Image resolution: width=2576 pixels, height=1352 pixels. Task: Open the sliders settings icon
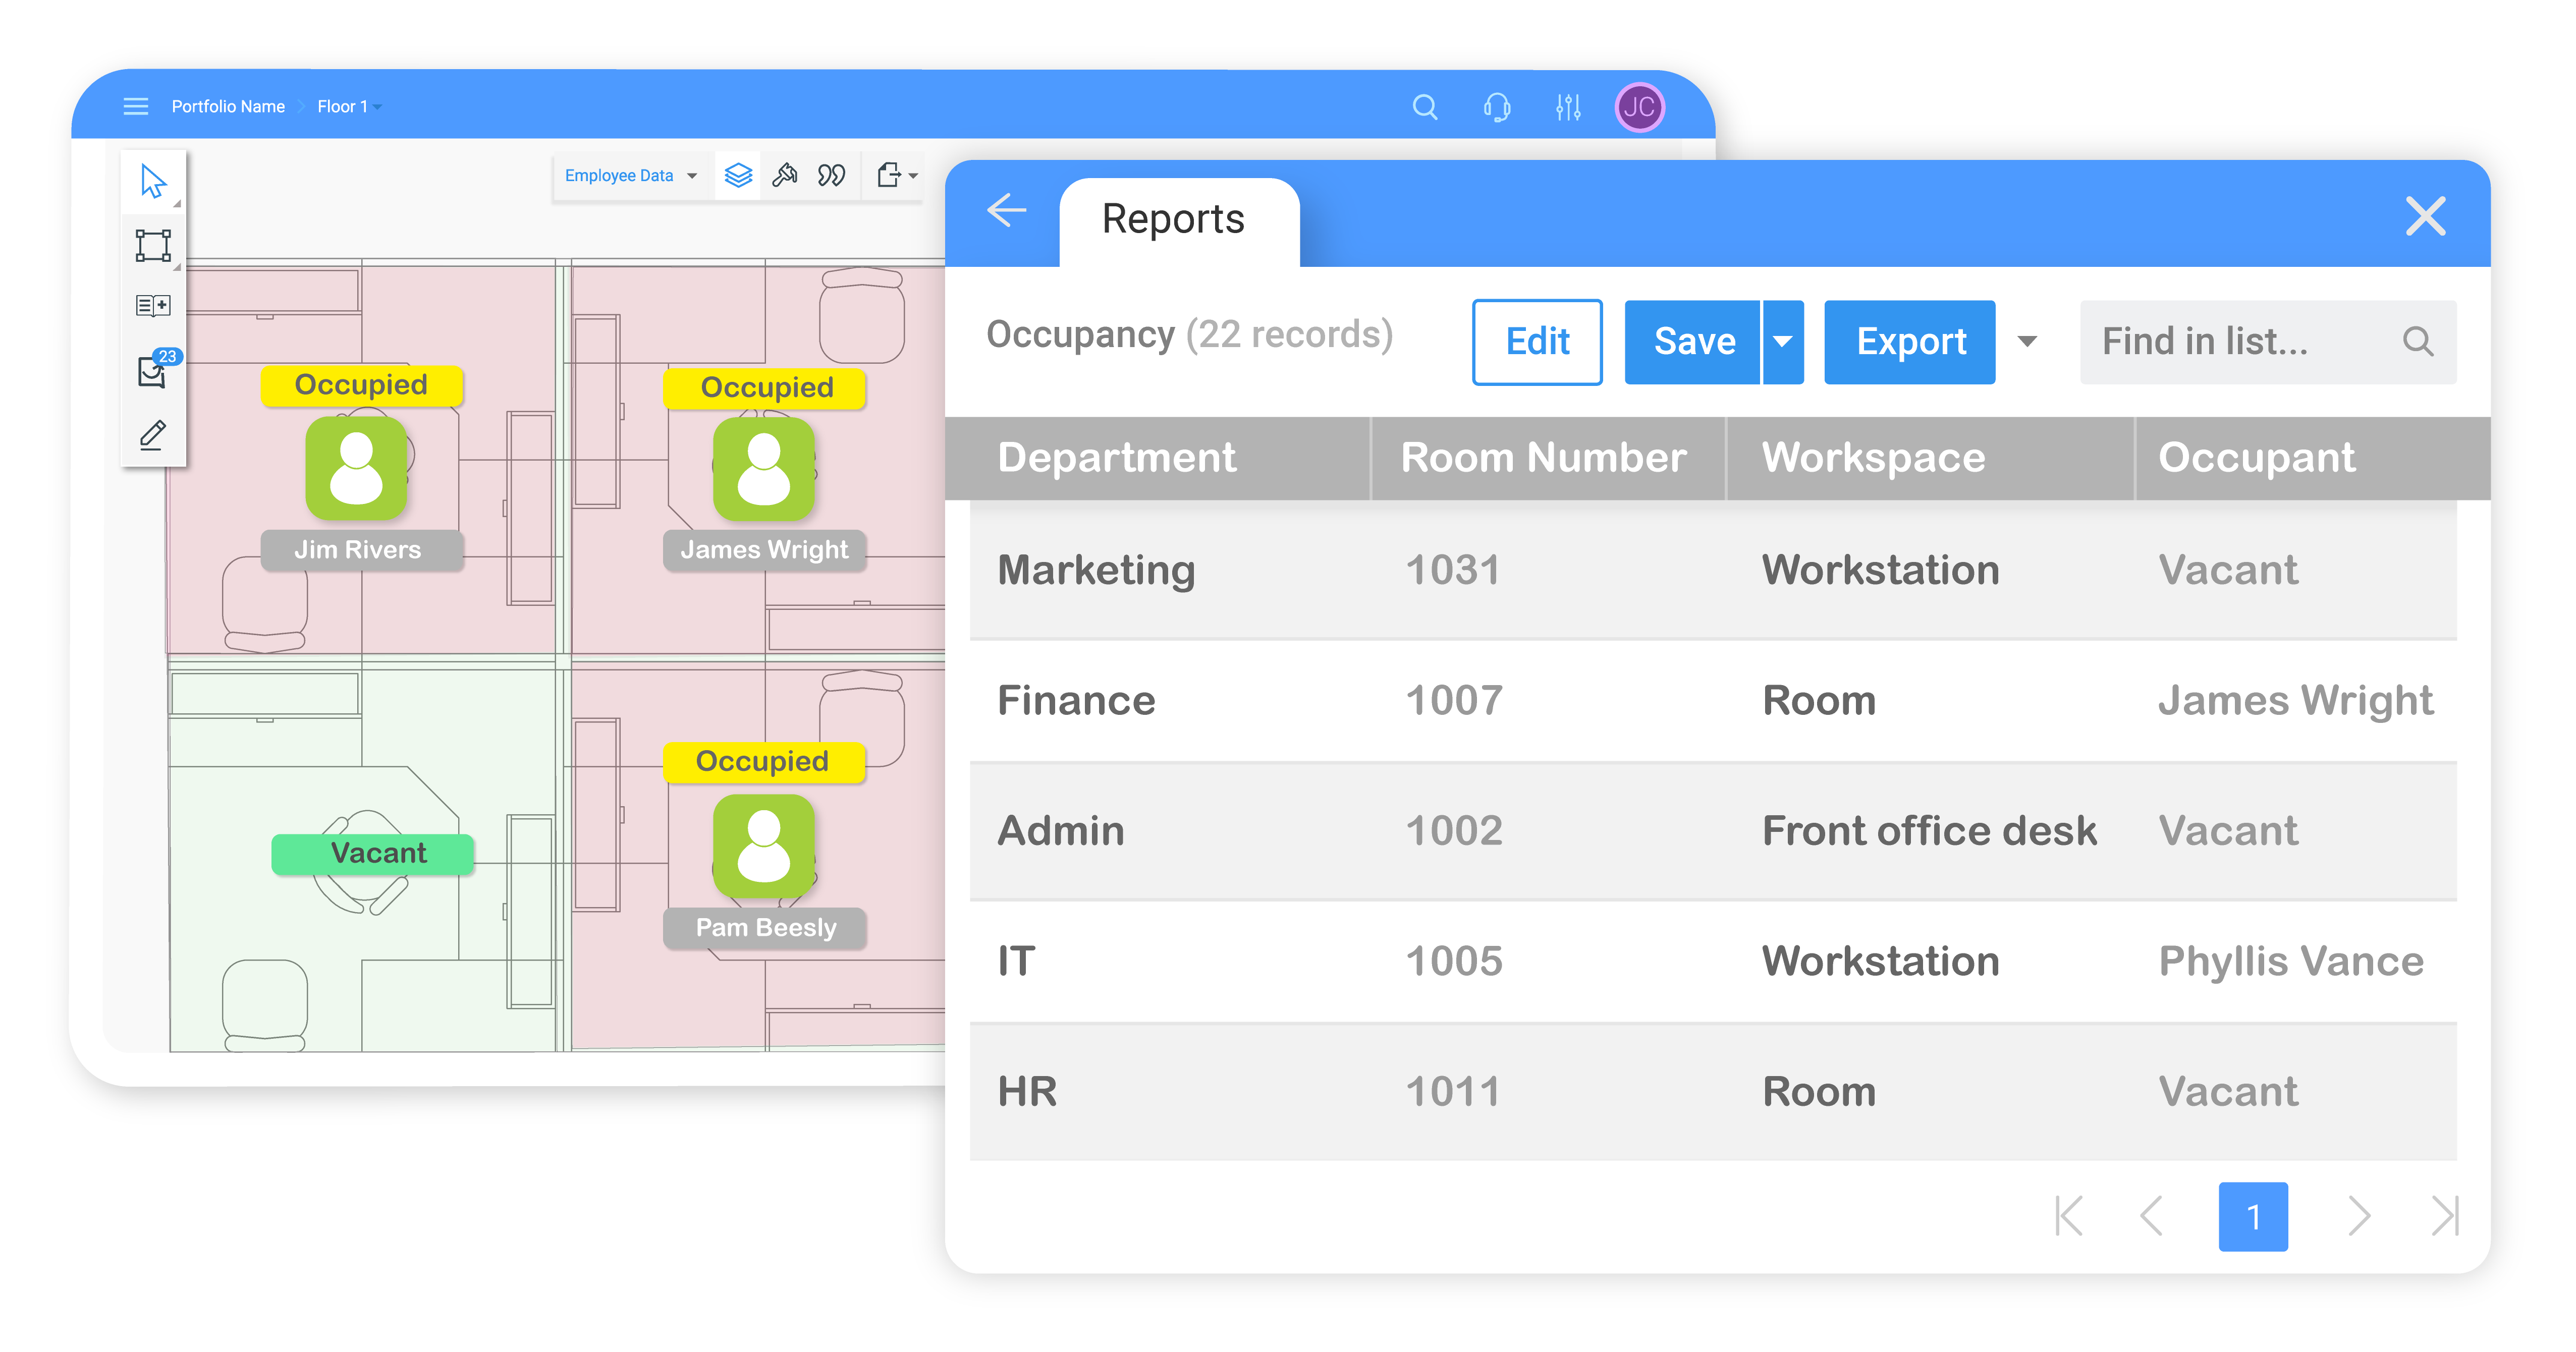pos(1568,107)
